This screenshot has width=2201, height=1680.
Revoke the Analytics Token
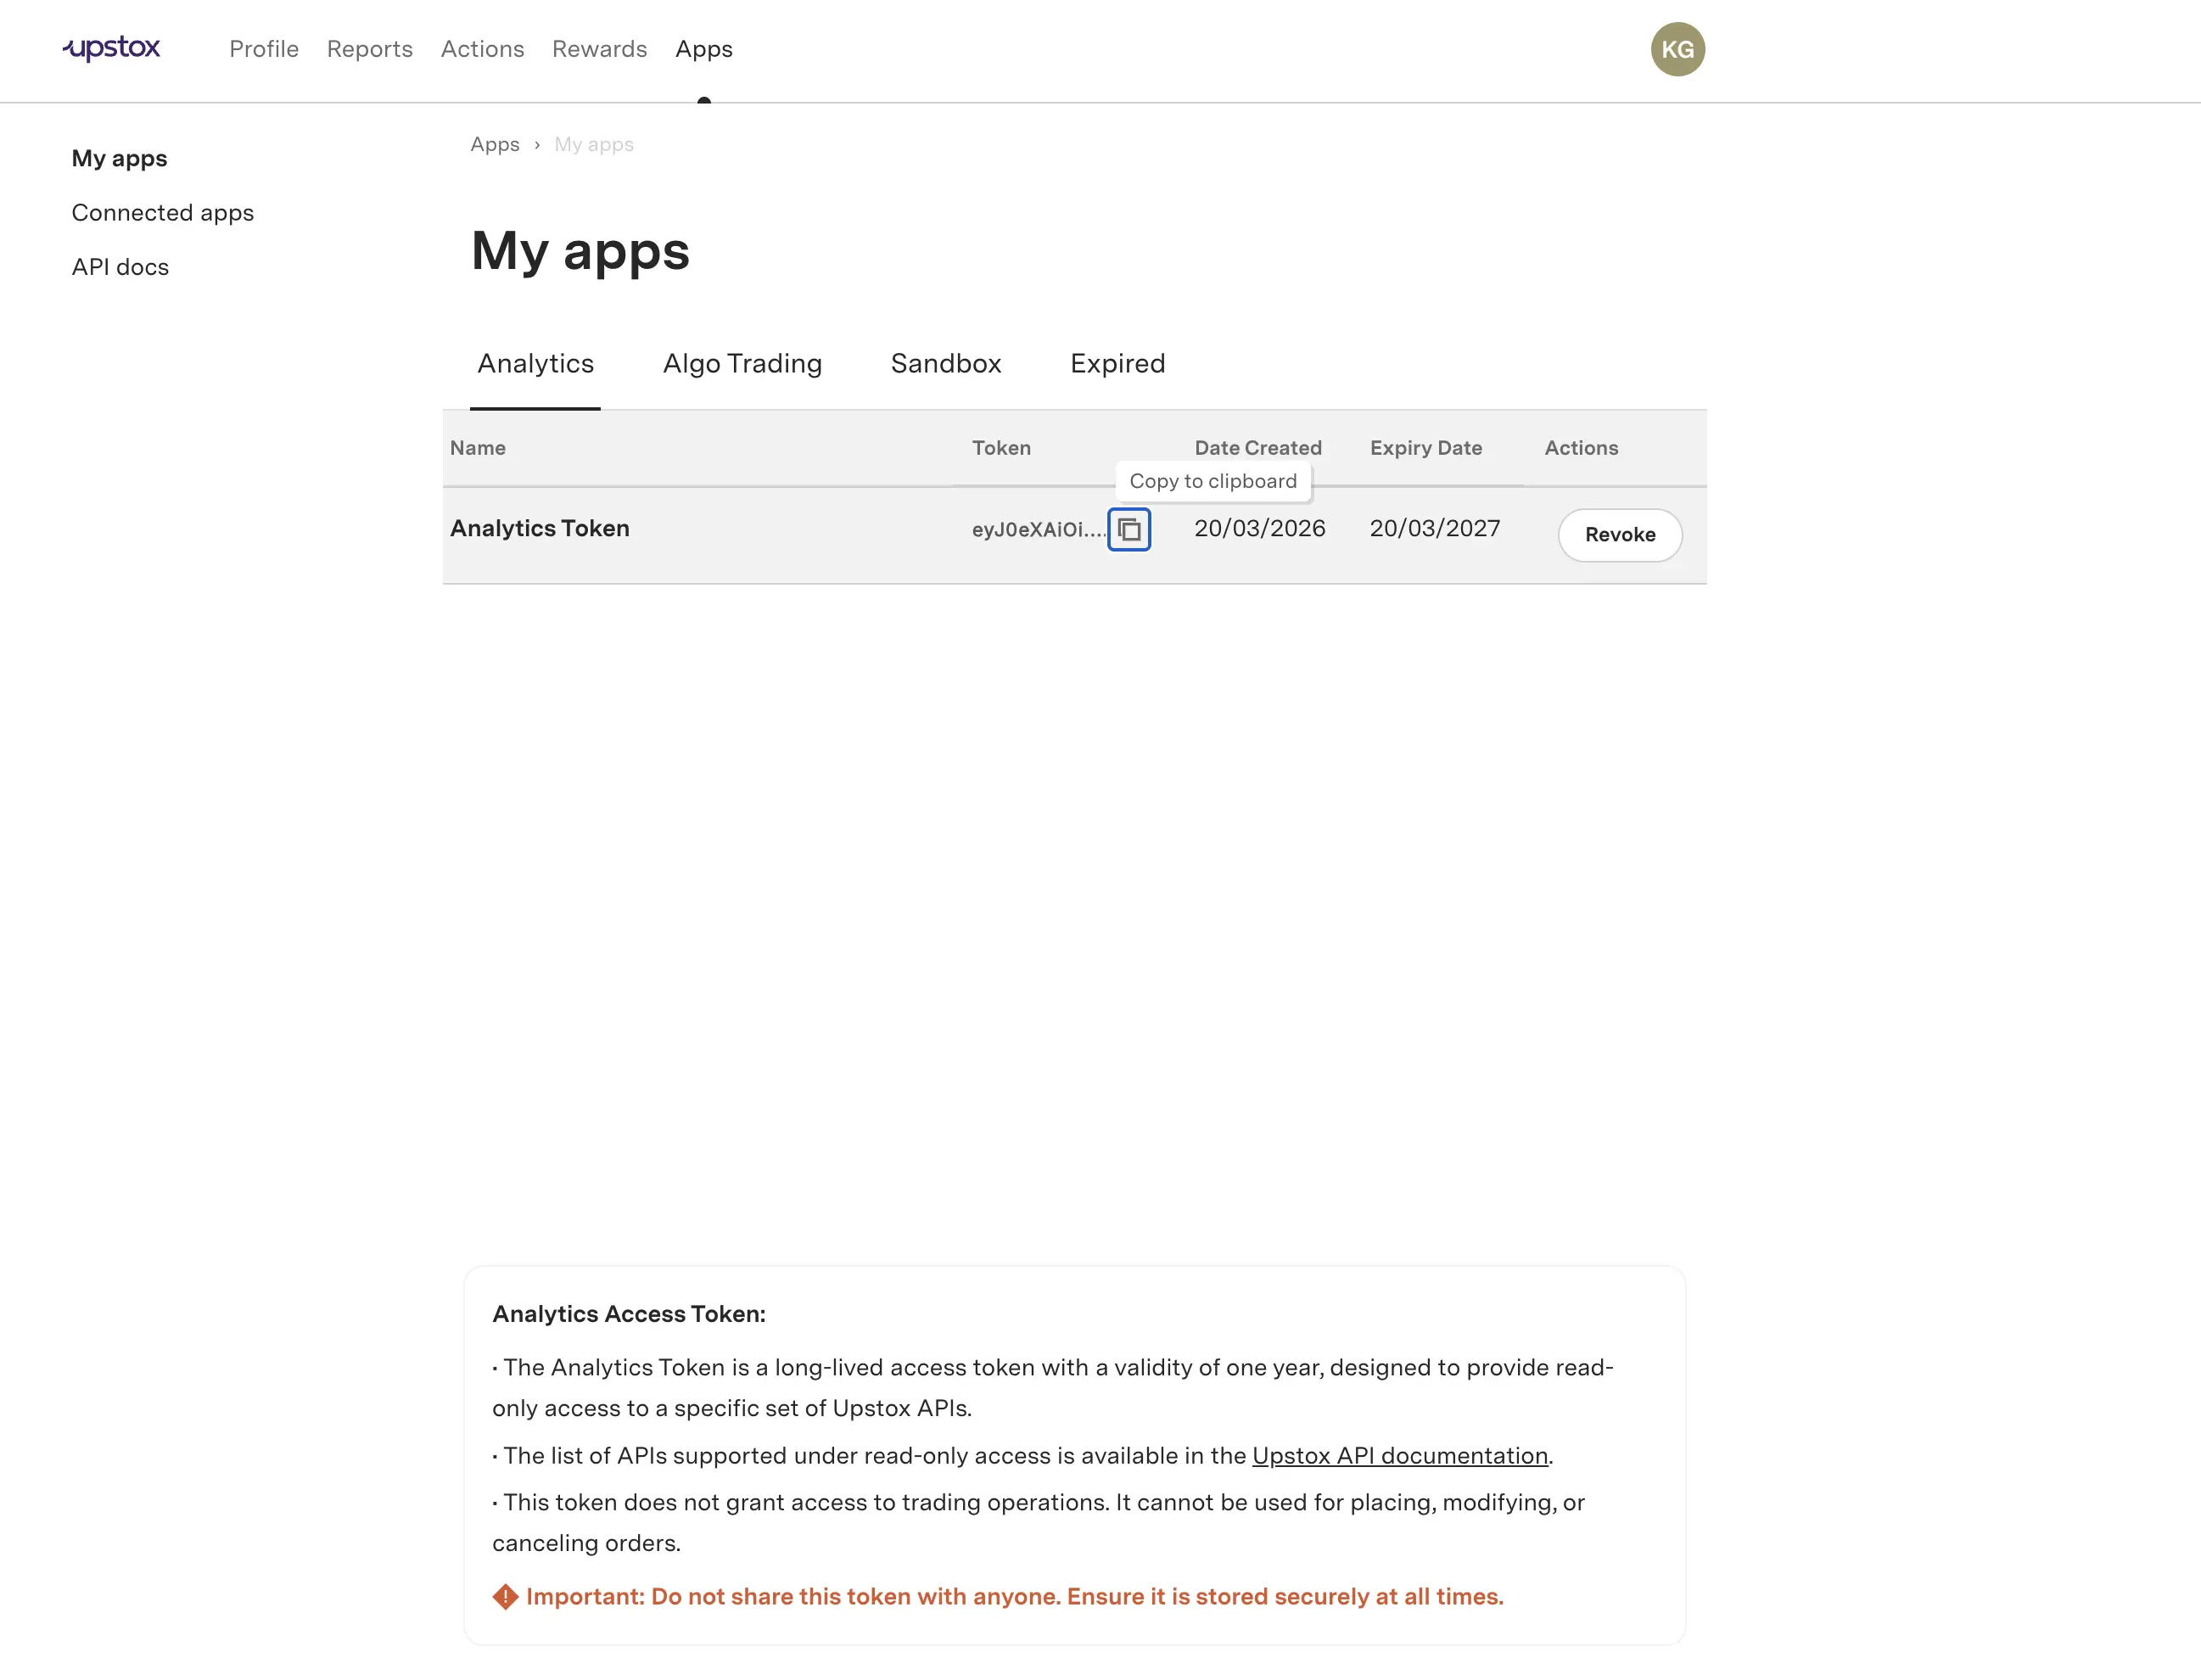click(1618, 535)
